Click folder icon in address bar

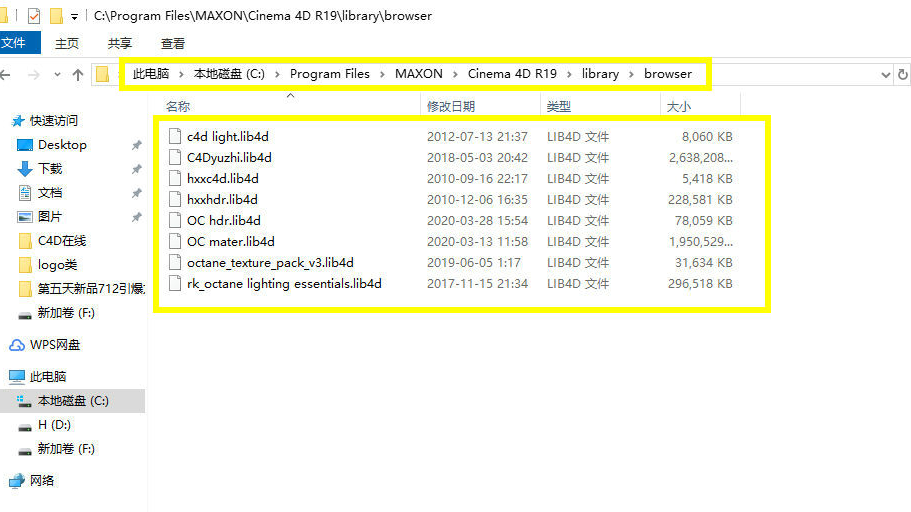[x=103, y=74]
